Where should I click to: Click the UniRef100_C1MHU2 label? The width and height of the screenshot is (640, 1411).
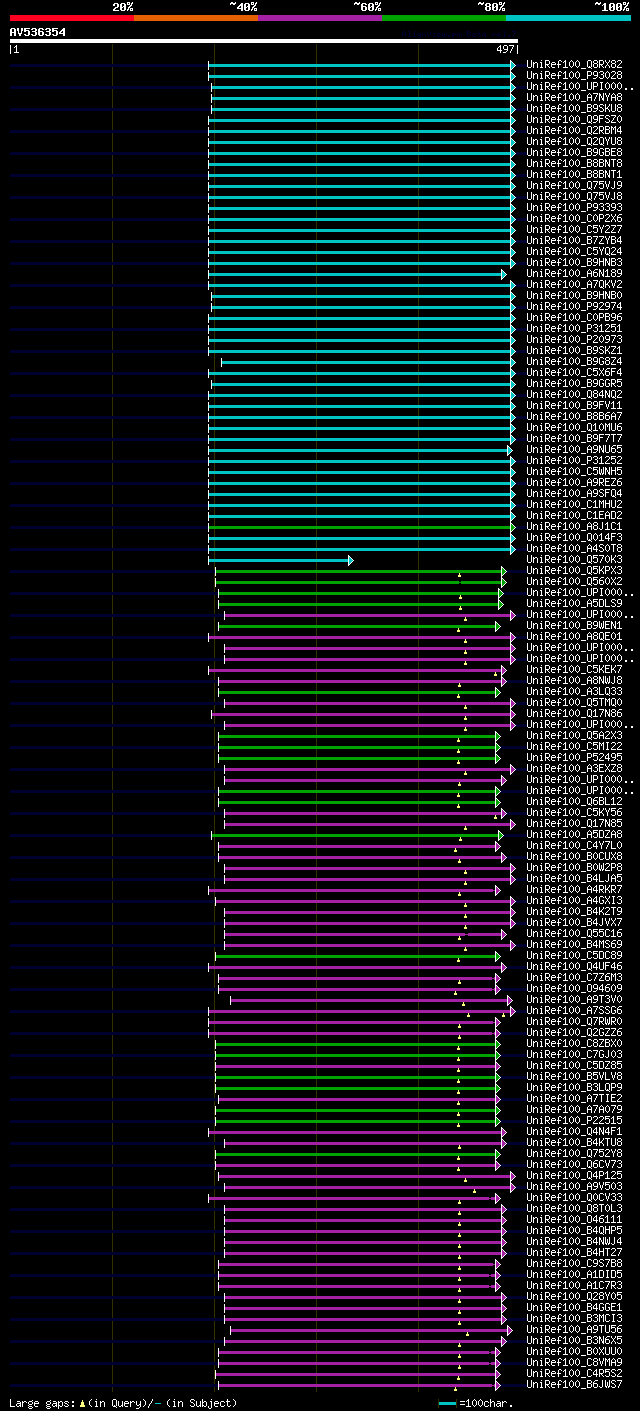point(574,505)
